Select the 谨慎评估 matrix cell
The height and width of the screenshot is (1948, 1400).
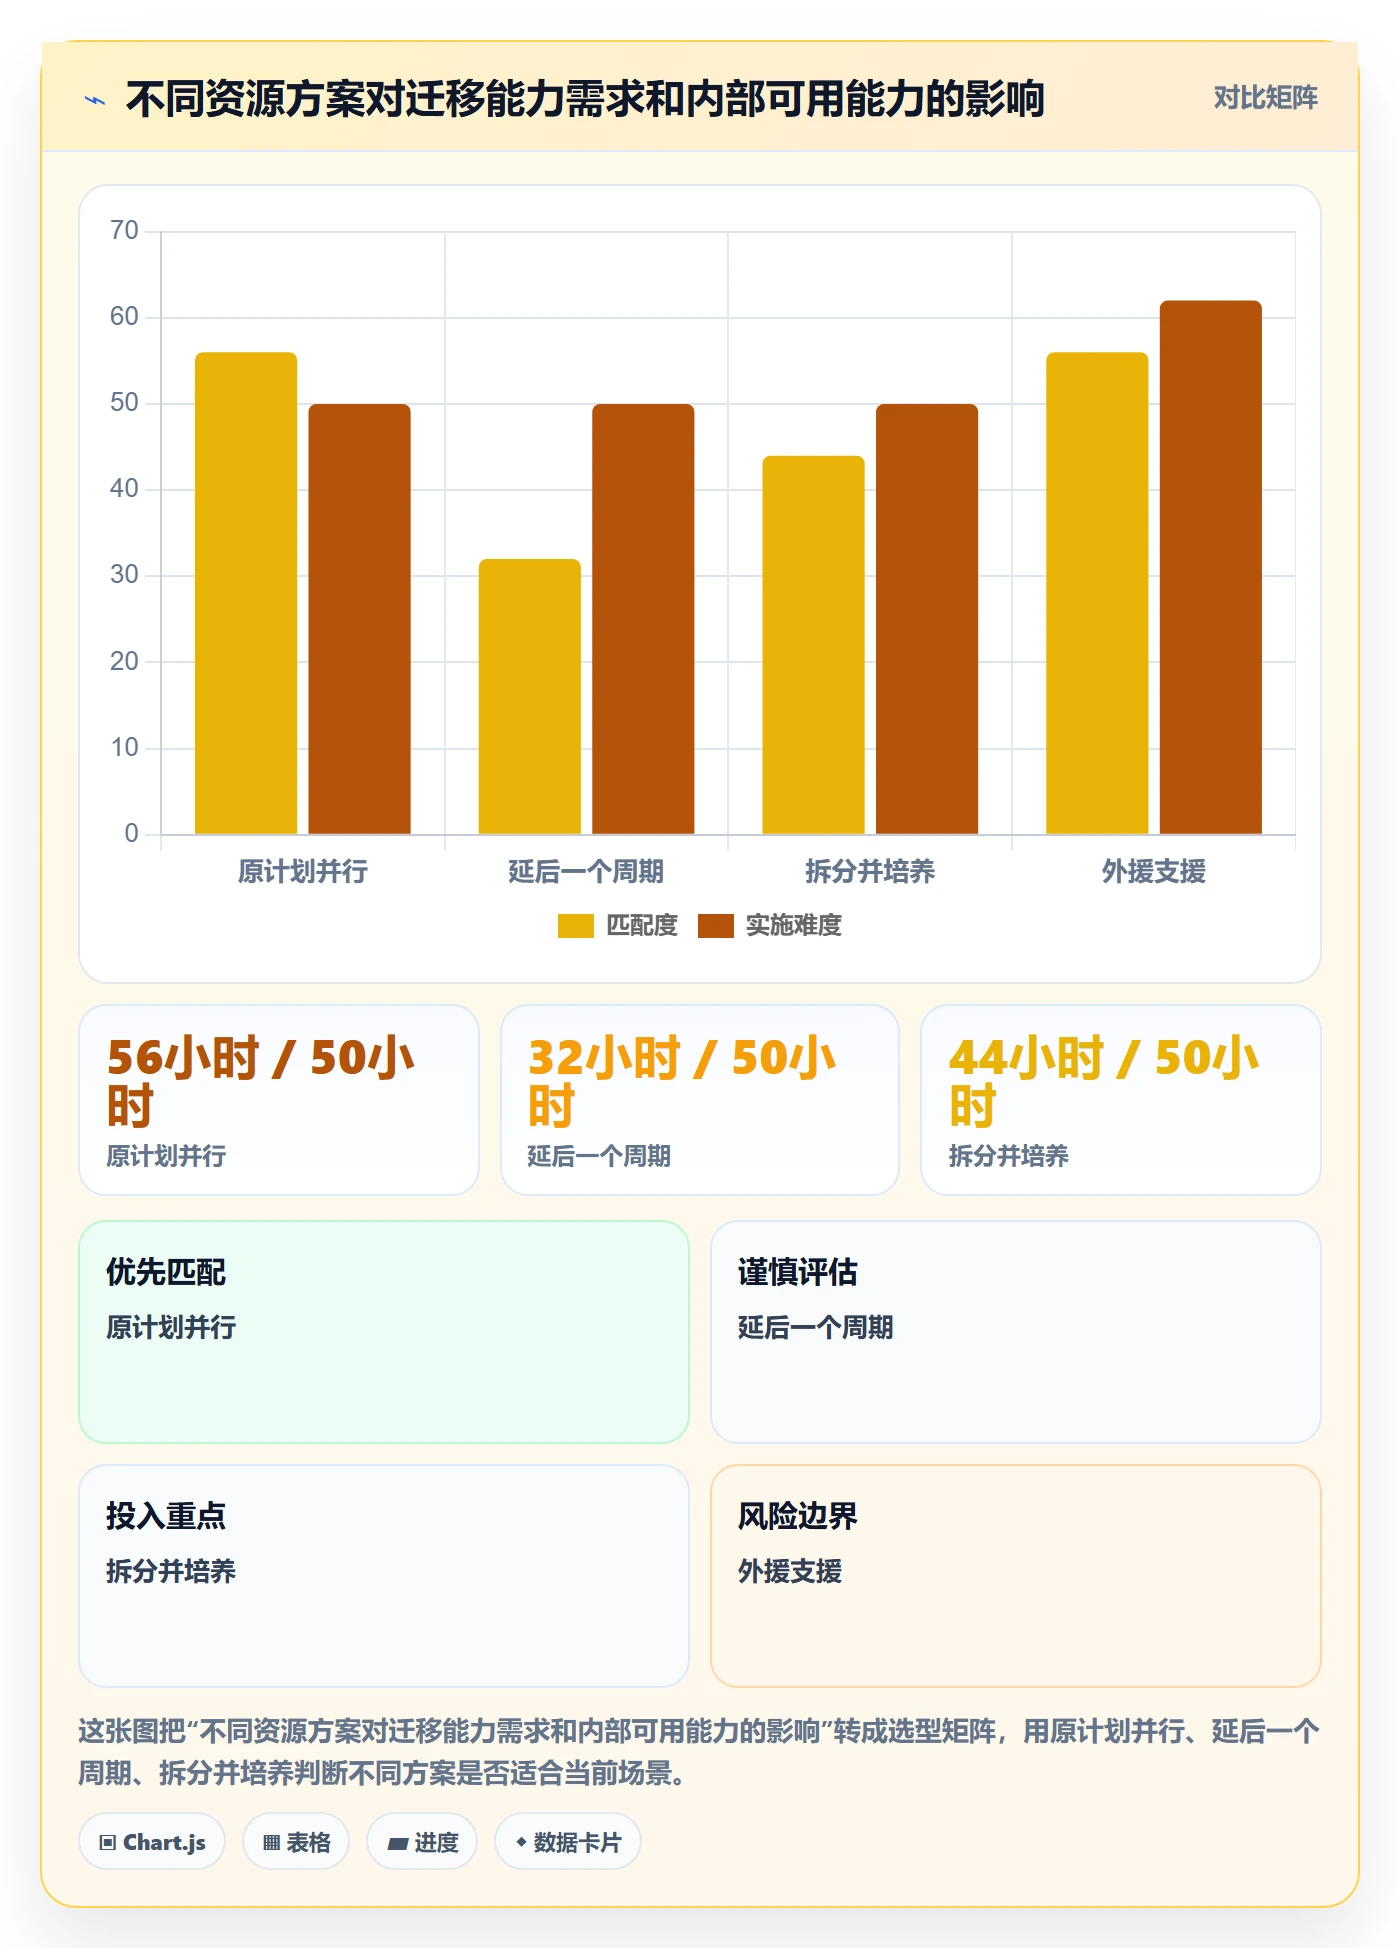1016,1332
